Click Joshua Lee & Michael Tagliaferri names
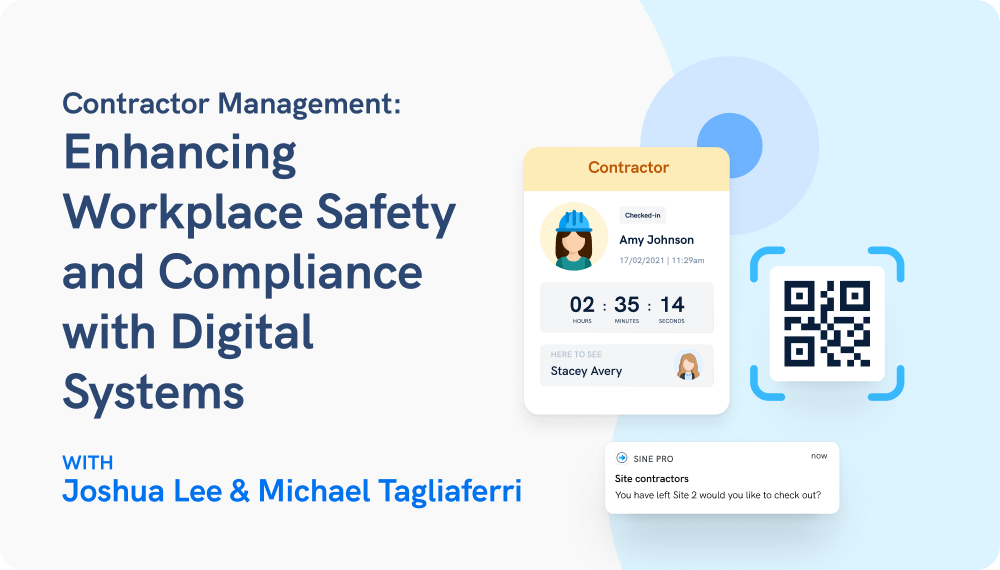 292,491
